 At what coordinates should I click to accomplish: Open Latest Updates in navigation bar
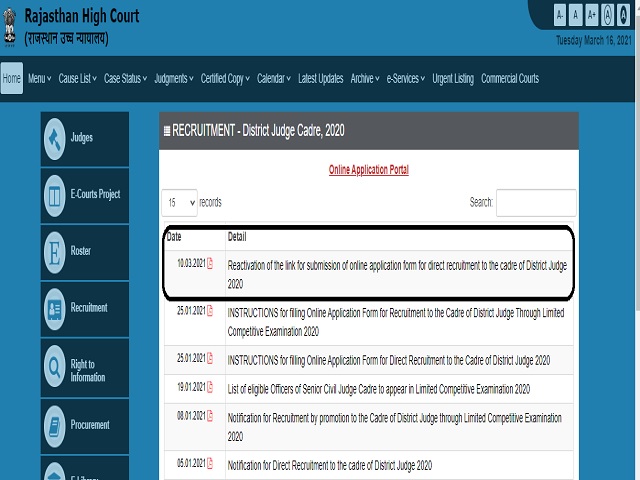click(320, 78)
